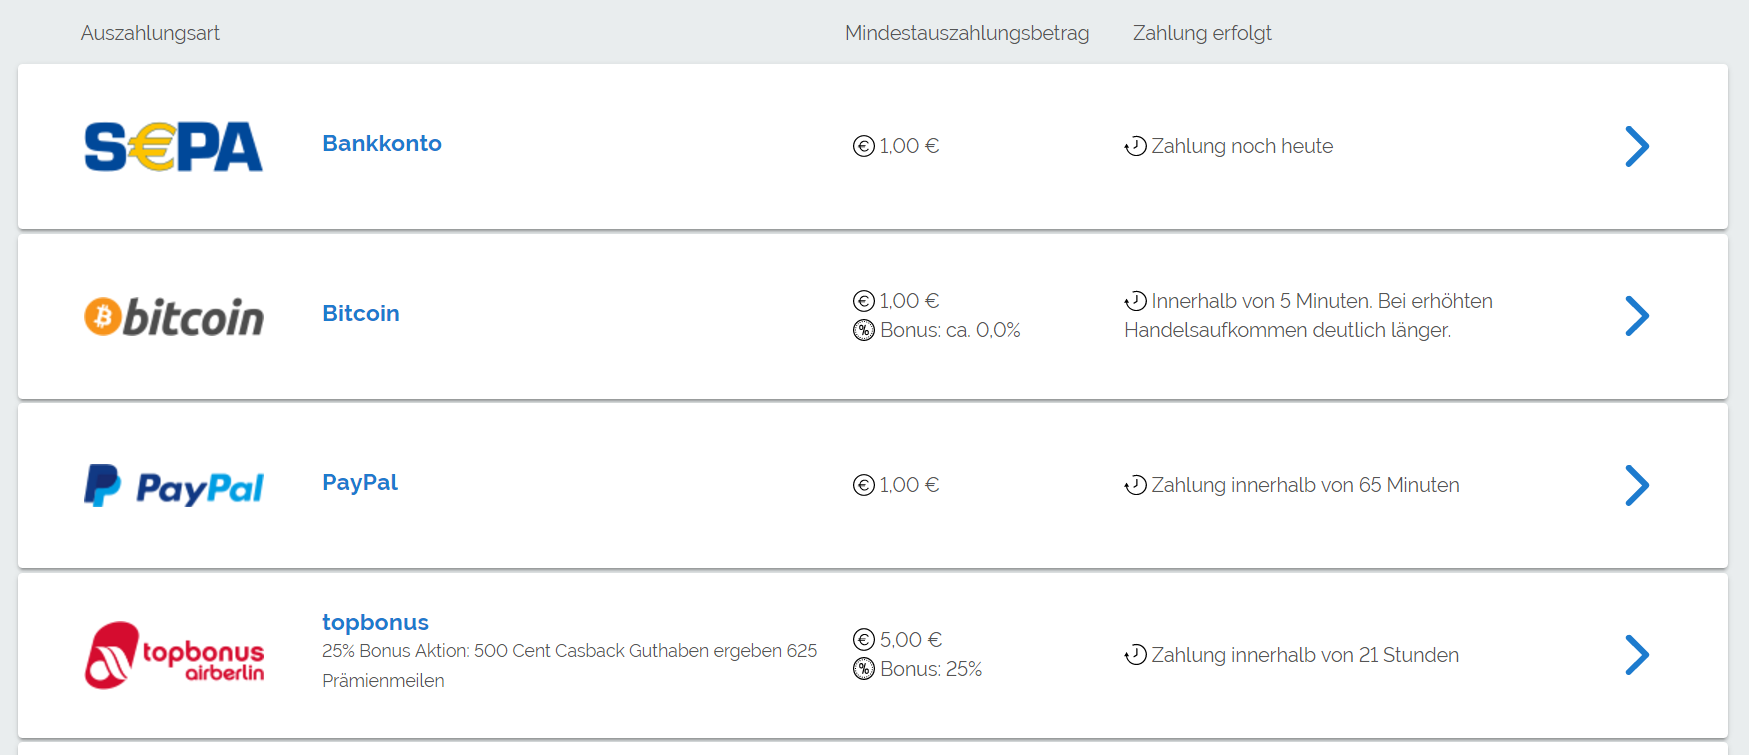Choose the topbonus payout link
The height and width of the screenshot is (755, 1749).
pos(375,622)
